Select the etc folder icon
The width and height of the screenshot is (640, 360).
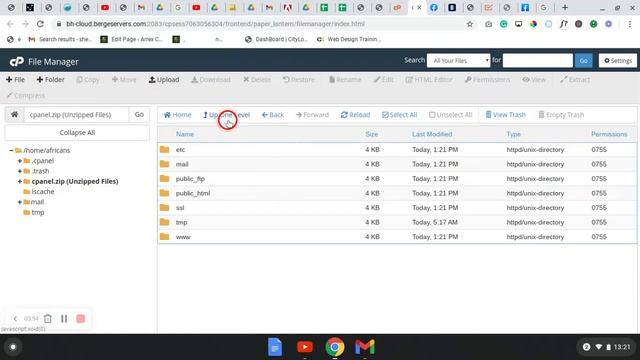pos(164,149)
